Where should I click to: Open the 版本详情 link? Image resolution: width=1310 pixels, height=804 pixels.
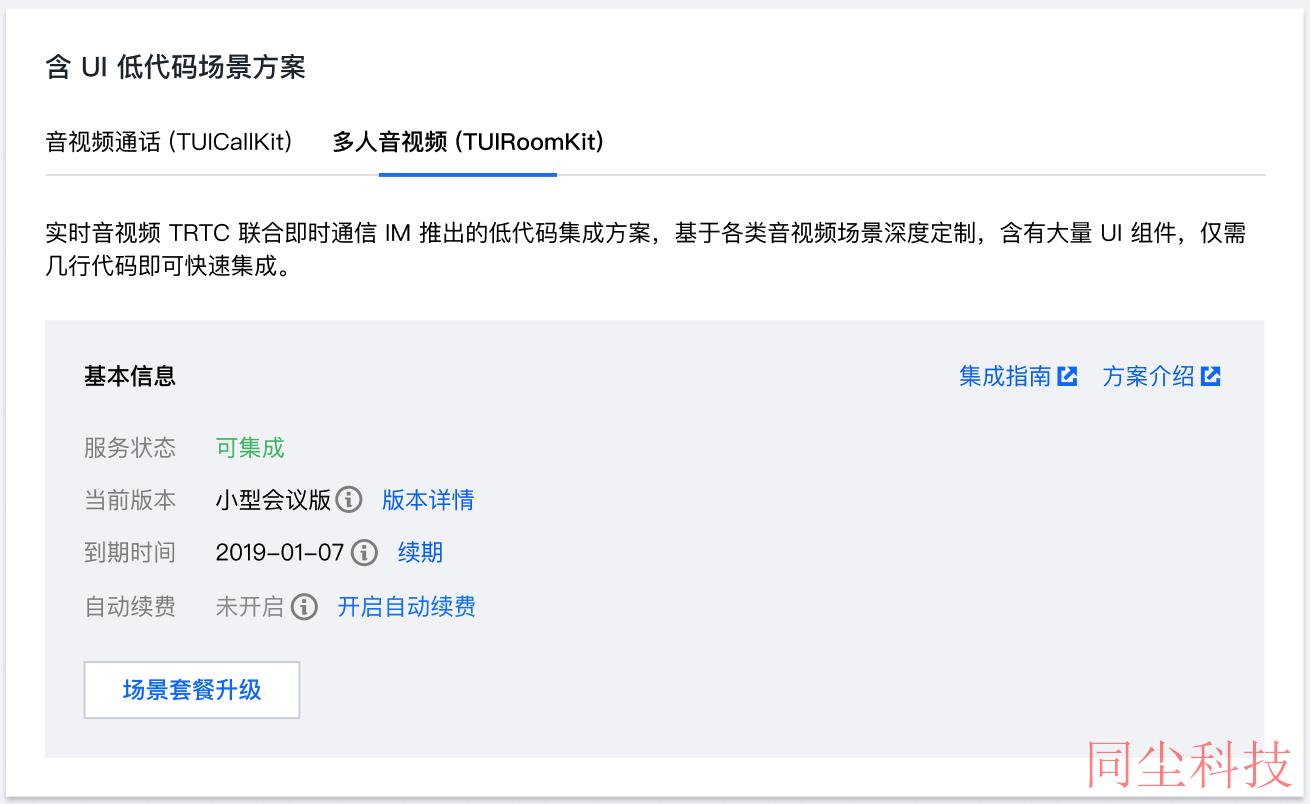pos(428,499)
